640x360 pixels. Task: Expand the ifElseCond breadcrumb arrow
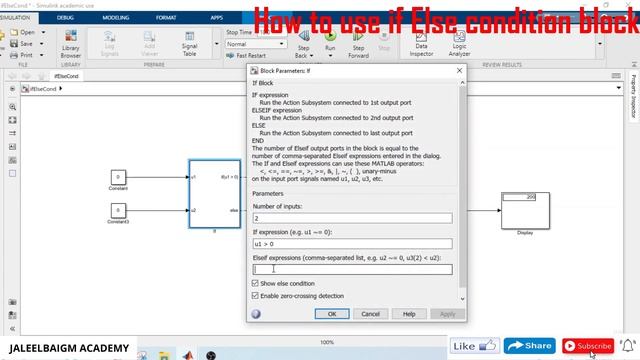[x=61, y=89]
